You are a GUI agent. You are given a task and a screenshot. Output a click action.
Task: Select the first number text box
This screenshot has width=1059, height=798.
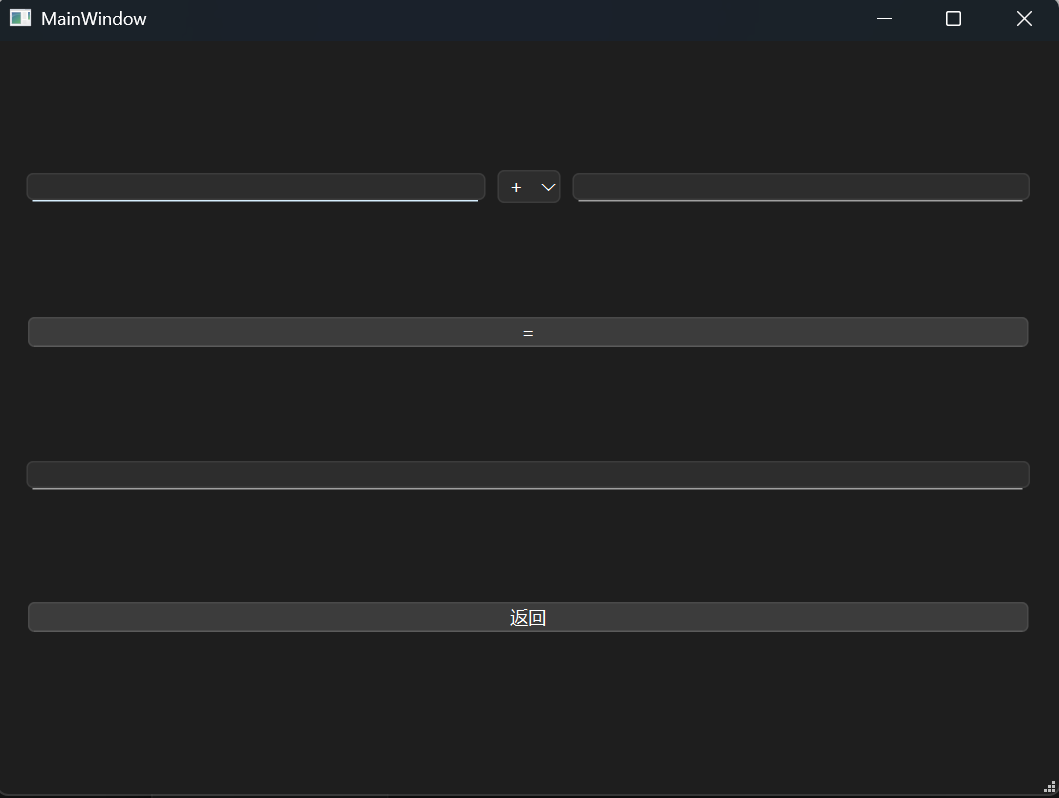[x=255, y=187]
